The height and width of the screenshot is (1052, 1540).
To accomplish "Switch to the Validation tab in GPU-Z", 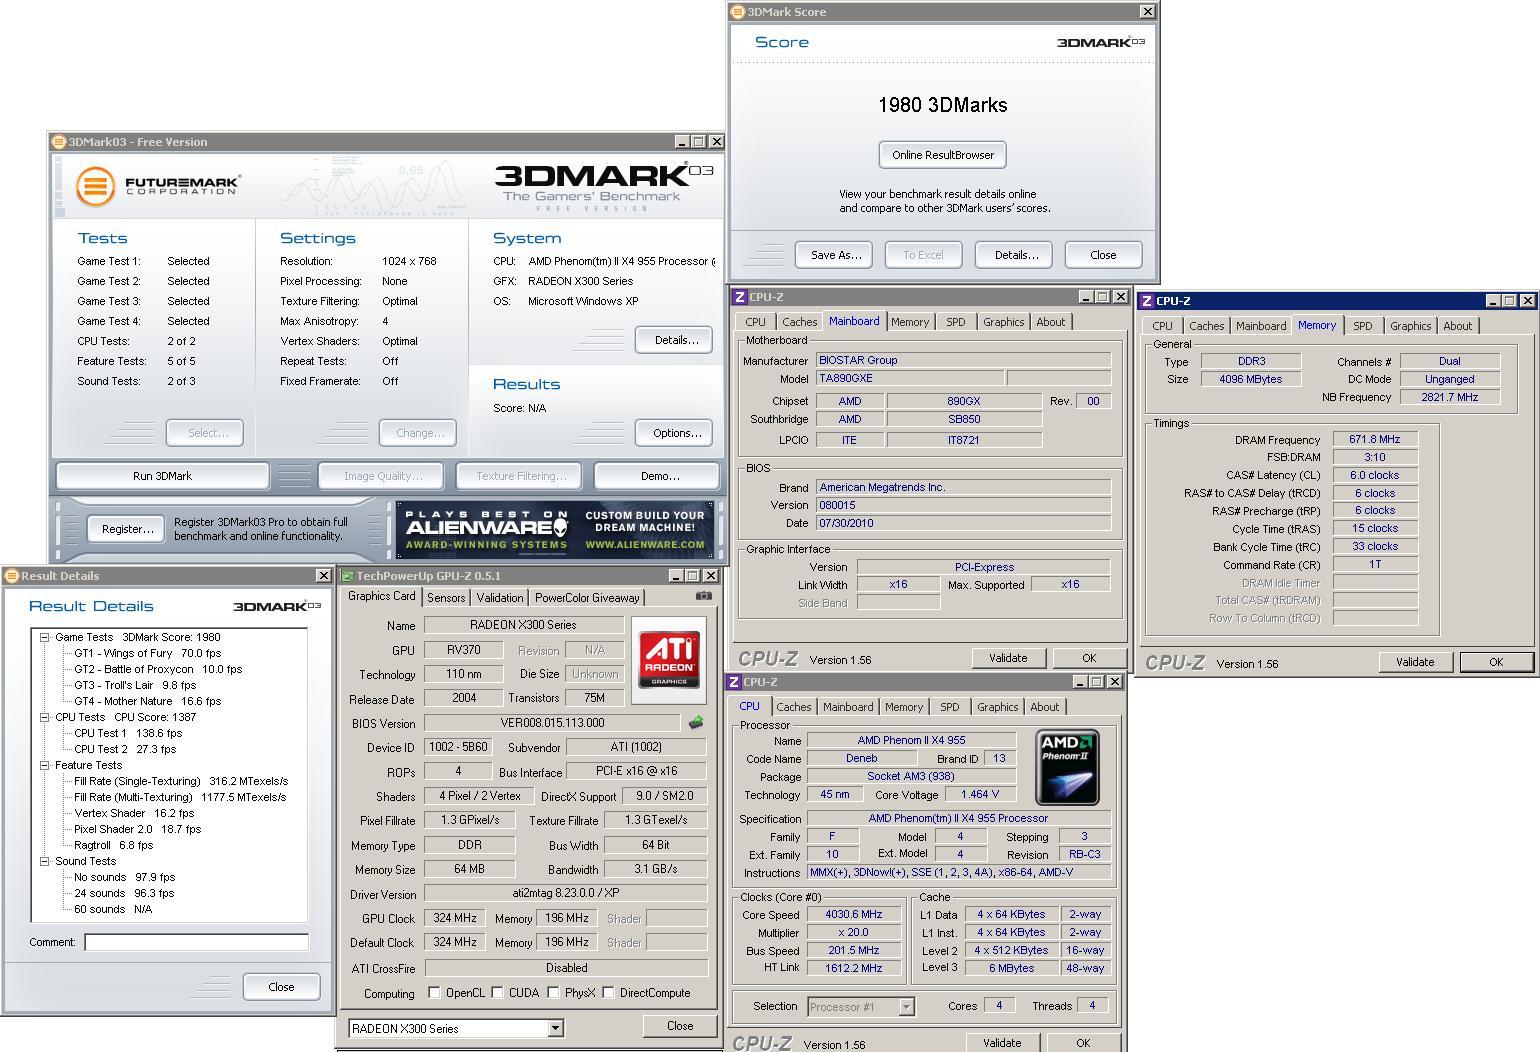I will pos(499,598).
